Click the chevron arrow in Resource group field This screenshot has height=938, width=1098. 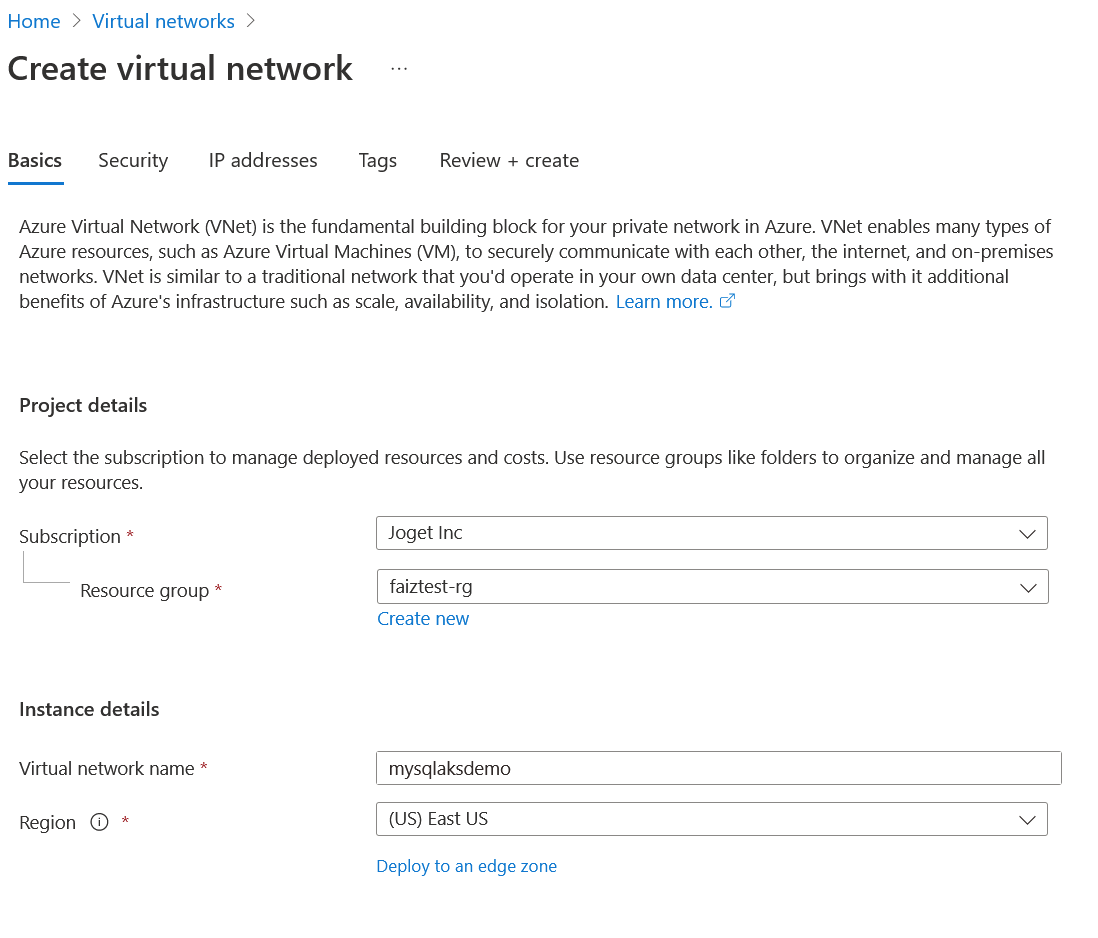(1027, 588)
